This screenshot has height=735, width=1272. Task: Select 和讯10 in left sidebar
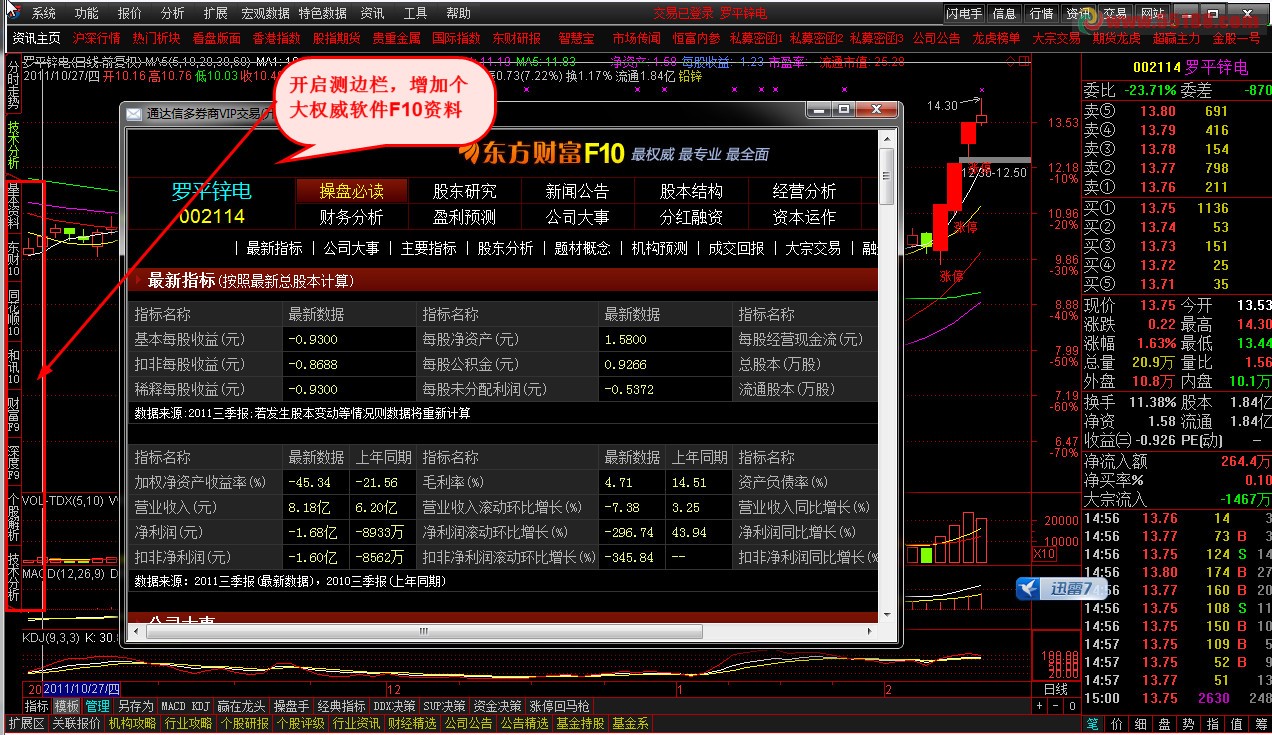pyautogui.click(x=14, y=366)
